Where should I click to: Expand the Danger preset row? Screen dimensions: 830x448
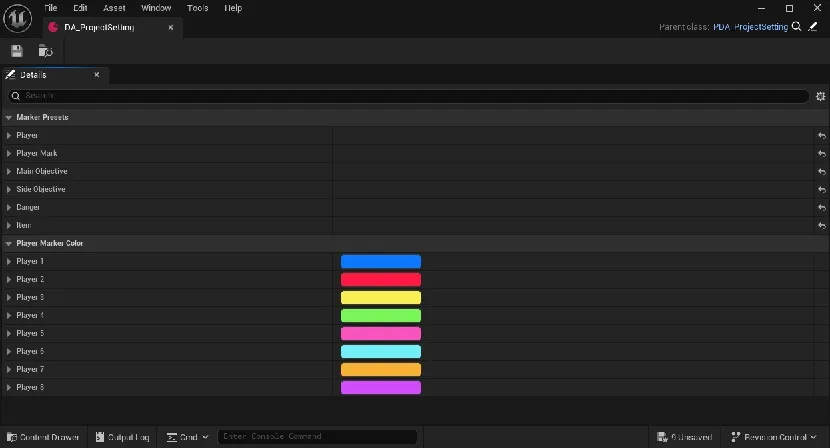click(x=8, y=208)
